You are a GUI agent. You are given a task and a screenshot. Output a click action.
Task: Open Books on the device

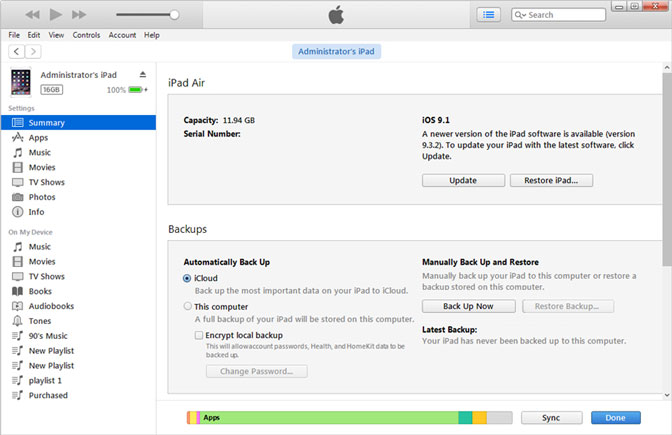tap(78, 291)
